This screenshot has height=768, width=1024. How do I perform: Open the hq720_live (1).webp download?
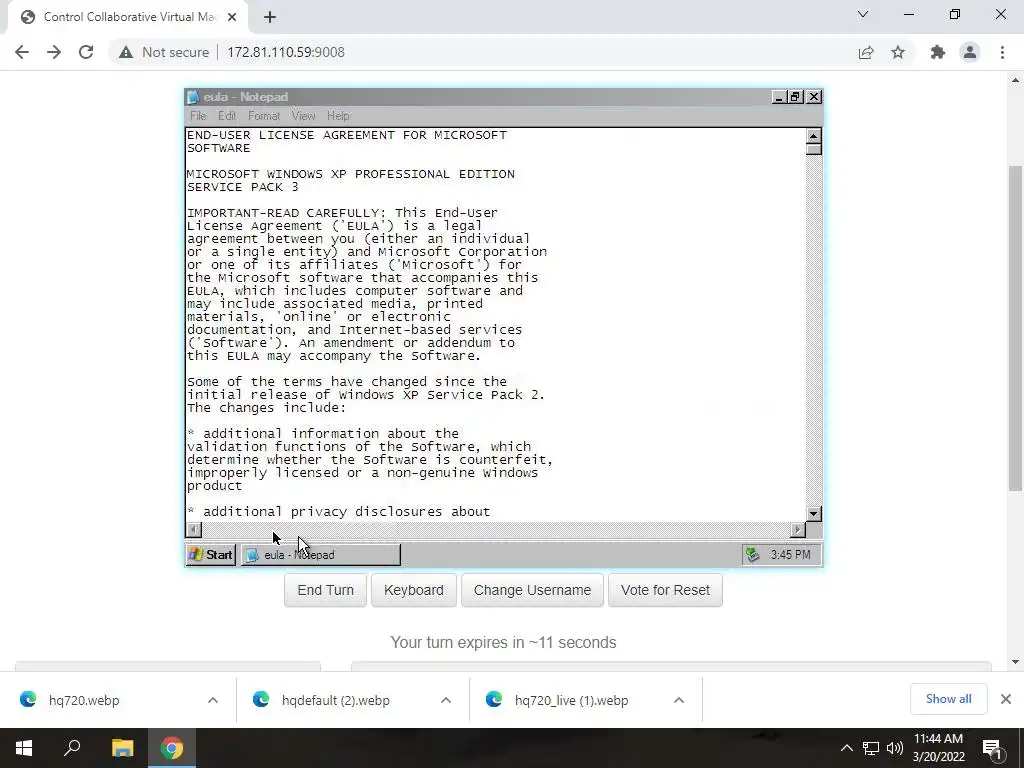571,700
